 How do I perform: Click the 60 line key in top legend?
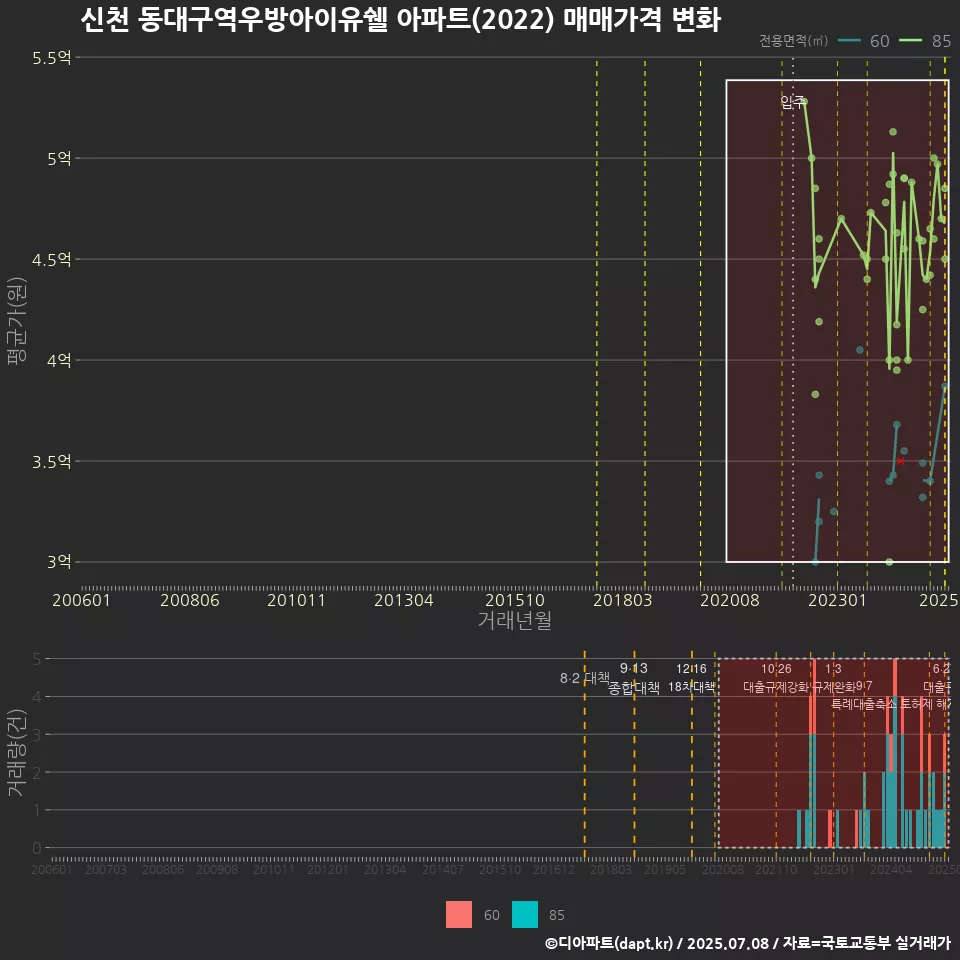tap(849, 41)
